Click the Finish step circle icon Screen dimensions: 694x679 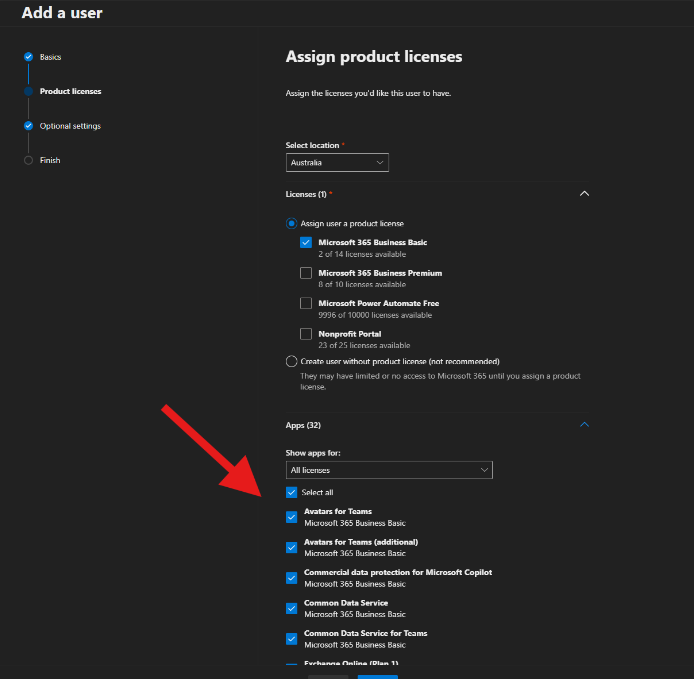(x=28, y=160)
